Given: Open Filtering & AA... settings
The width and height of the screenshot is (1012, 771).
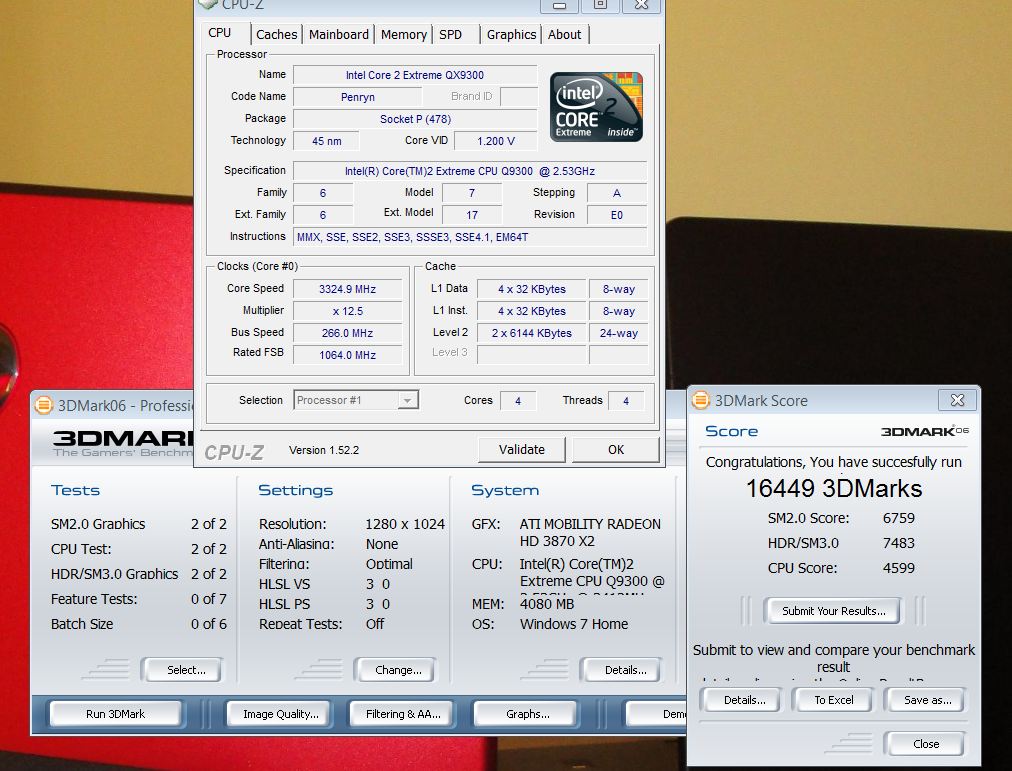Looking at the screenshot, I should point(403,714).
